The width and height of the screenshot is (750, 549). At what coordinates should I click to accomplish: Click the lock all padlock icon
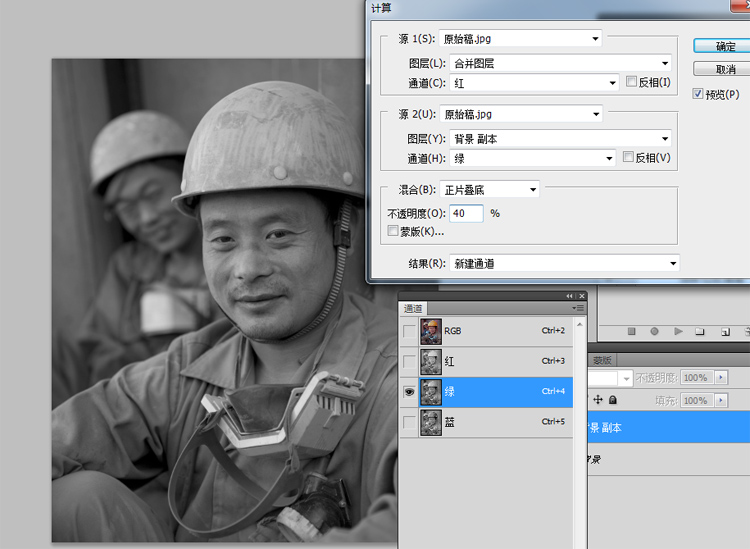(613, 399)
